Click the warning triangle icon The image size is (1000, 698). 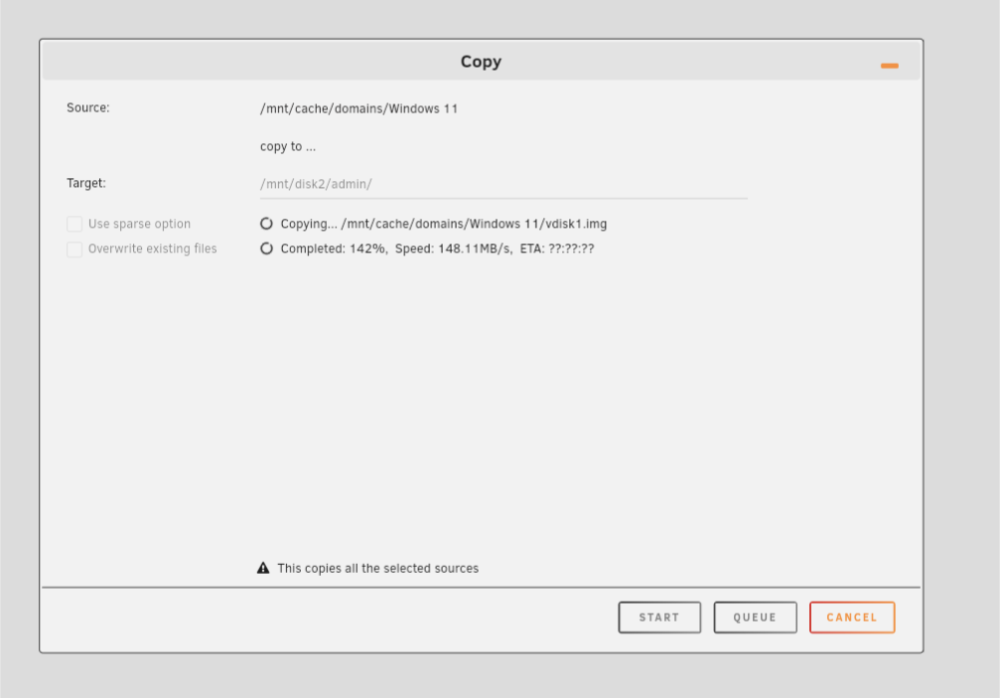[263, 568]
